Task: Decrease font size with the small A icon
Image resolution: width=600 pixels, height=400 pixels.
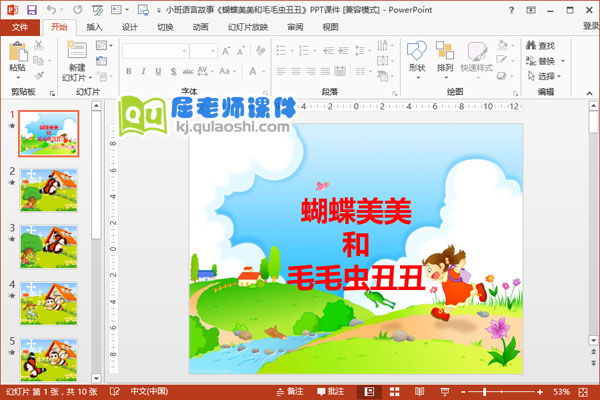Action: (241, 51)
